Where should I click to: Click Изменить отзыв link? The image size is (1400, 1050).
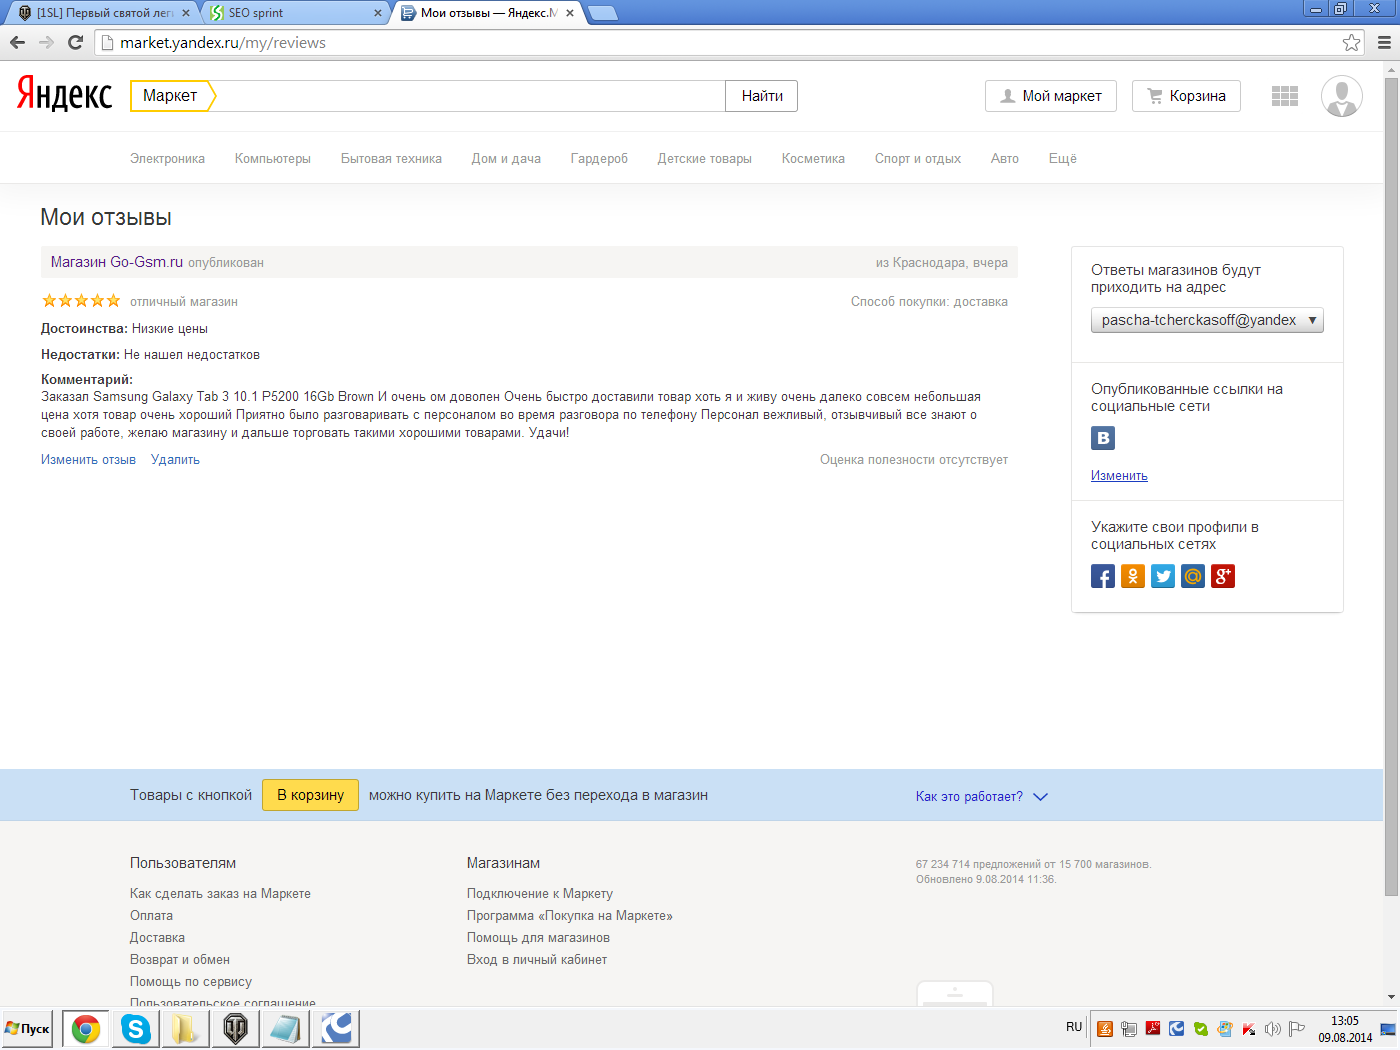(x=88, y=460)
